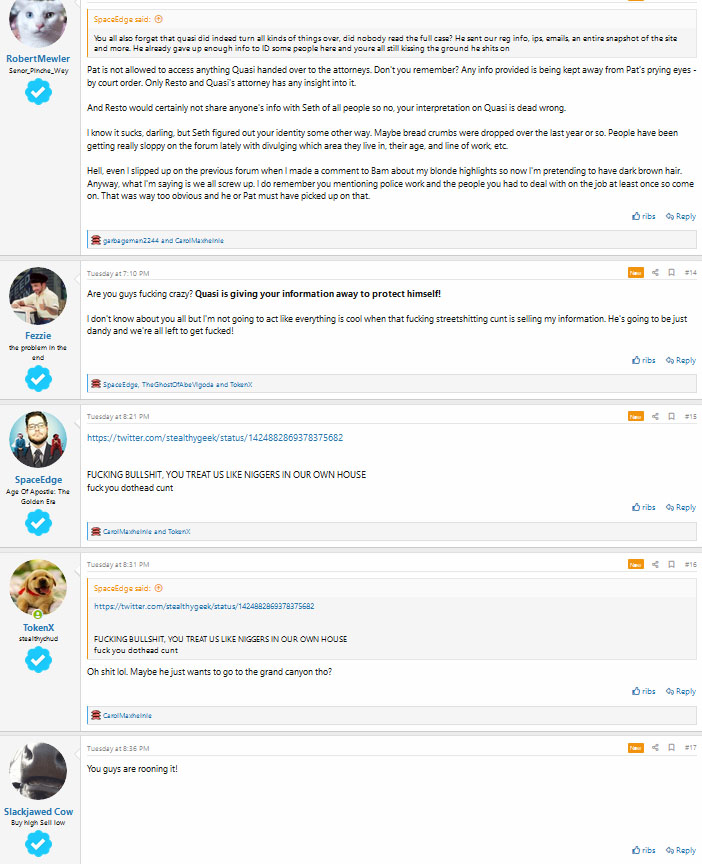Image resolution: width=702 pixels, height=864 pixels.
Task: Open post number #15 permalink
Action: point(690,416)
